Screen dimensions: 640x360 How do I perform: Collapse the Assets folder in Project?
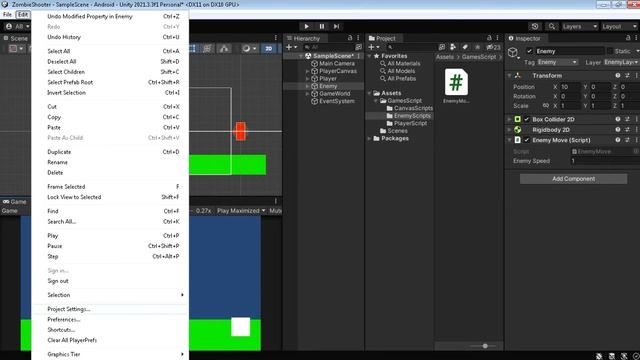tap(369, 93)
